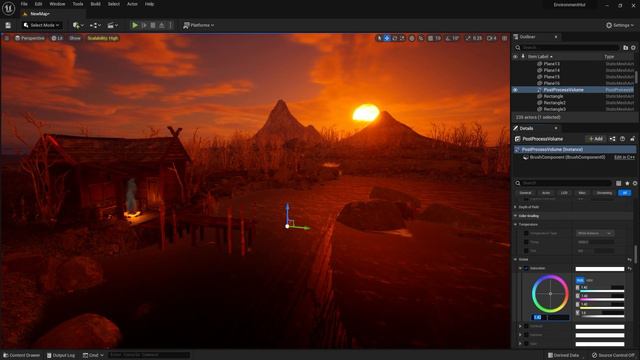This screenshot has width=640, height=360.
Task: Close the Outliner panel tab
Action: pos(556,37)
